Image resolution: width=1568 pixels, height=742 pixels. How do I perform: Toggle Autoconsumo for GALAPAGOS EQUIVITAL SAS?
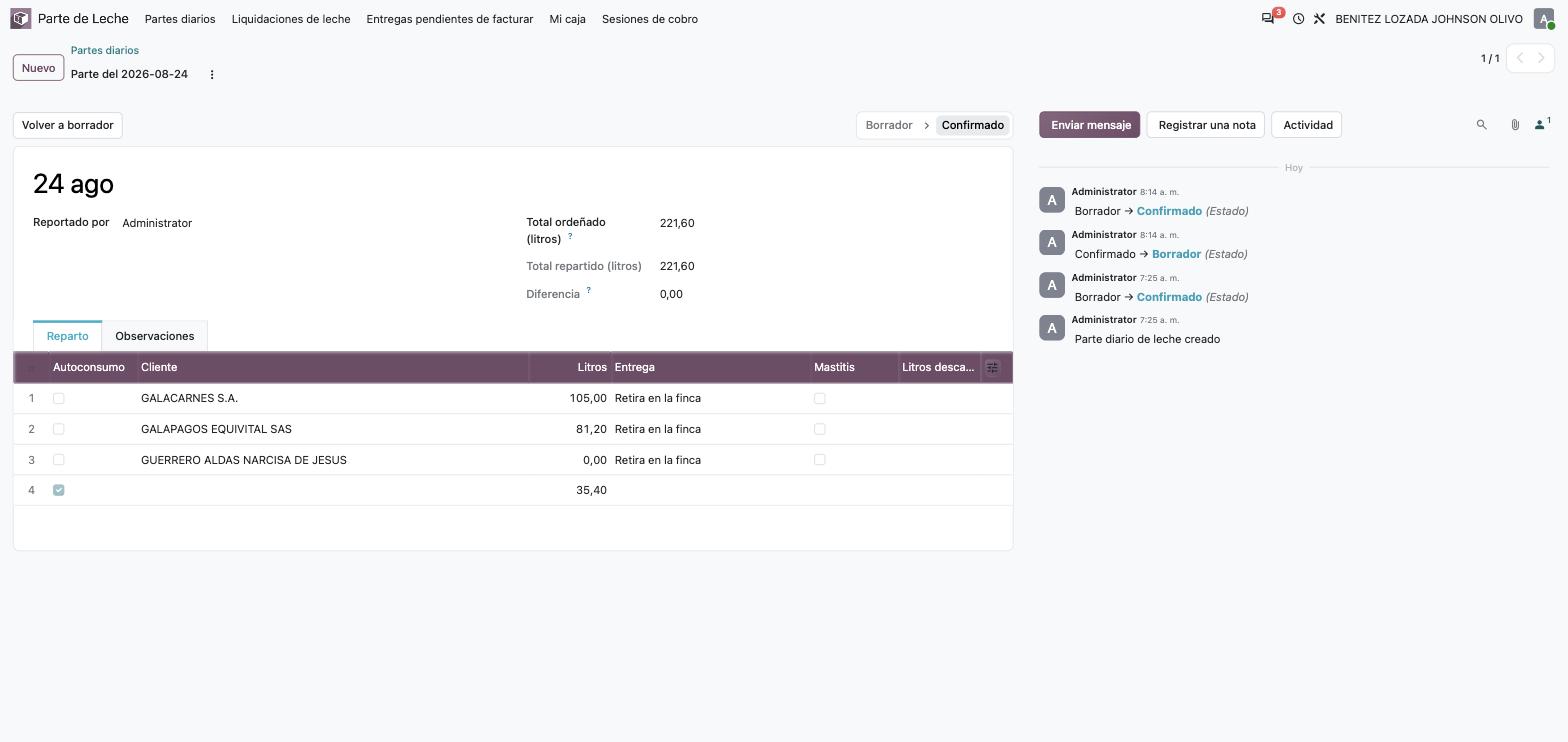[58, 429]
